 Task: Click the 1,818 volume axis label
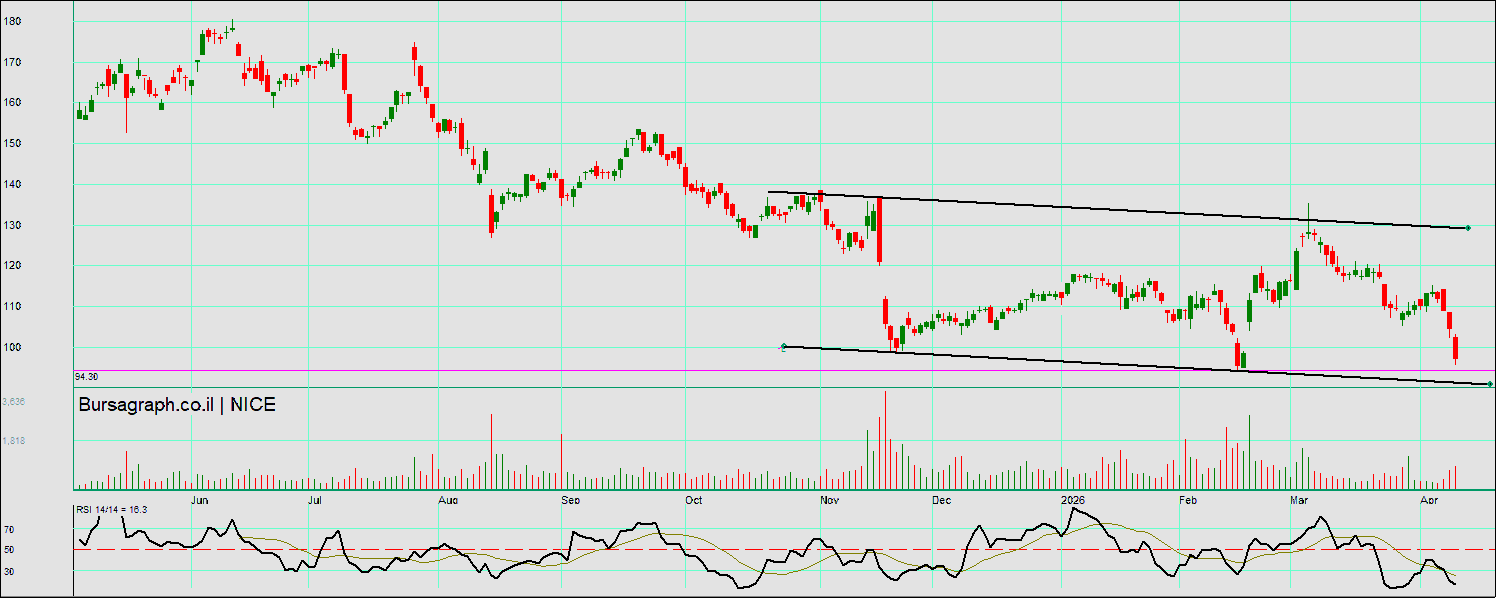14,440
